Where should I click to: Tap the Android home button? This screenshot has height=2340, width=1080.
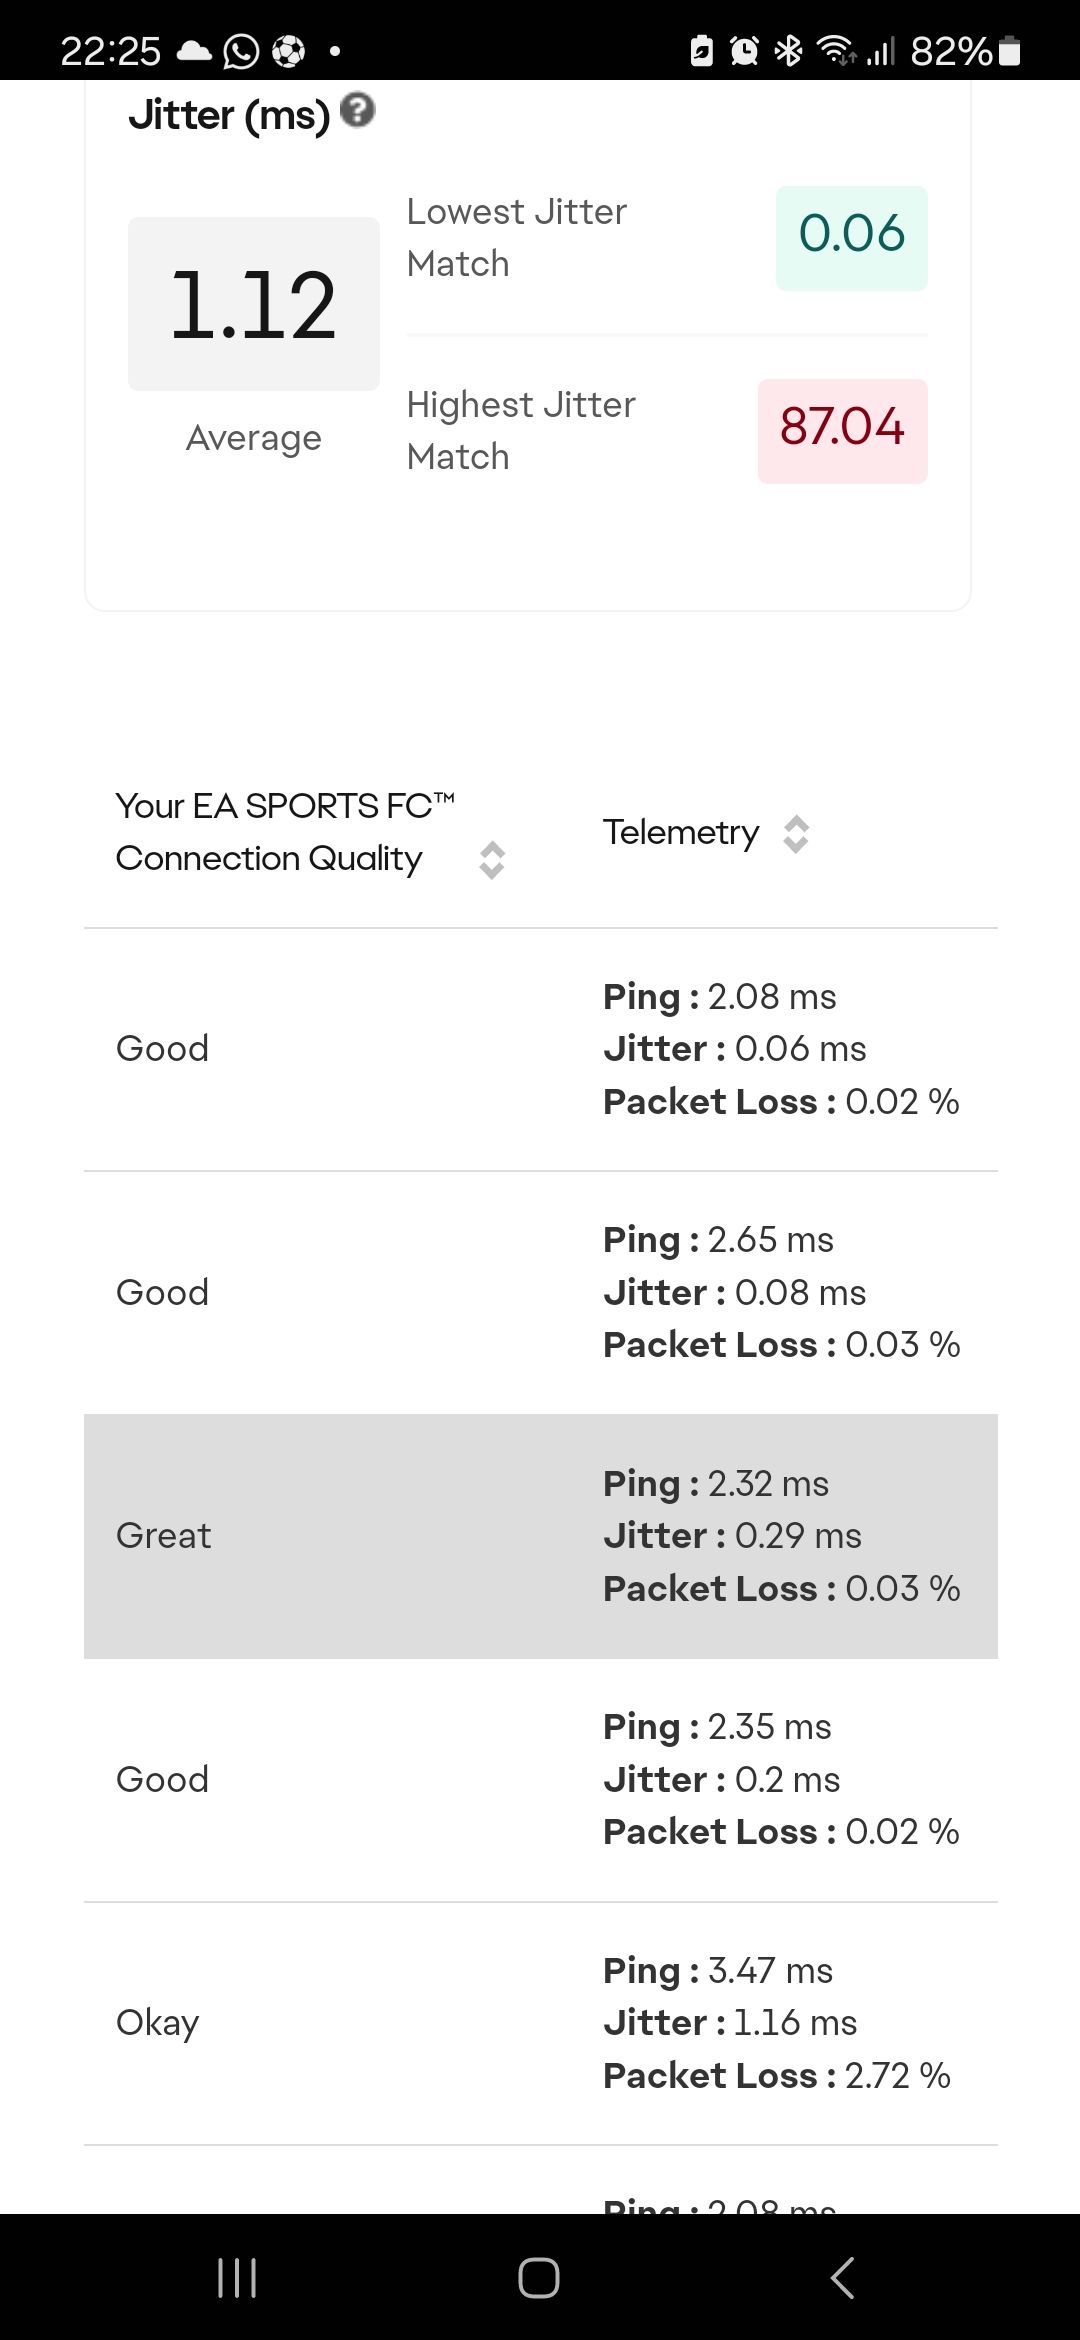pyautogui.click(x=539, y=2278)
